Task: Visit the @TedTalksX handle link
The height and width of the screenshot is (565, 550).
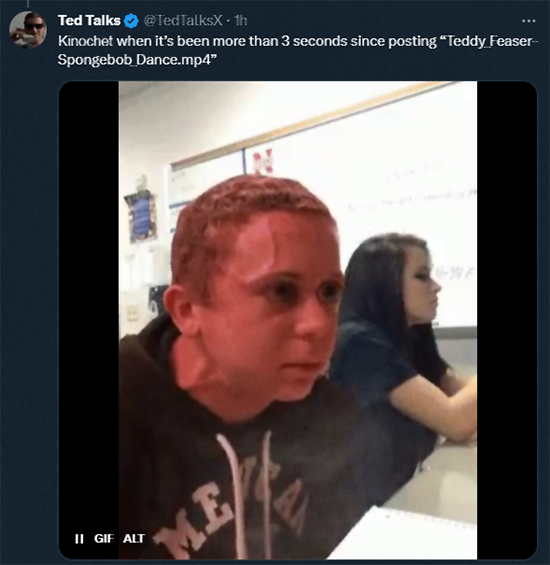Action: click(183, 21)
